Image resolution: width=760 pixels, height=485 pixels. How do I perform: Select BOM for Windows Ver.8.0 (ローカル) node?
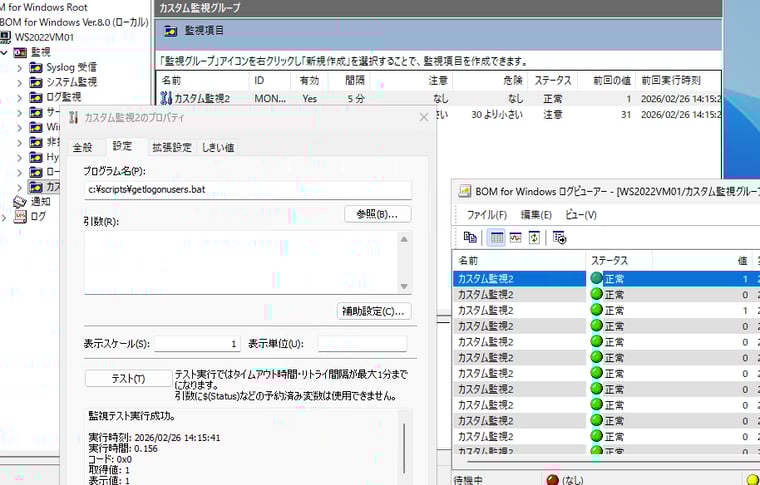pyautogui.click(x=74, y=22)
